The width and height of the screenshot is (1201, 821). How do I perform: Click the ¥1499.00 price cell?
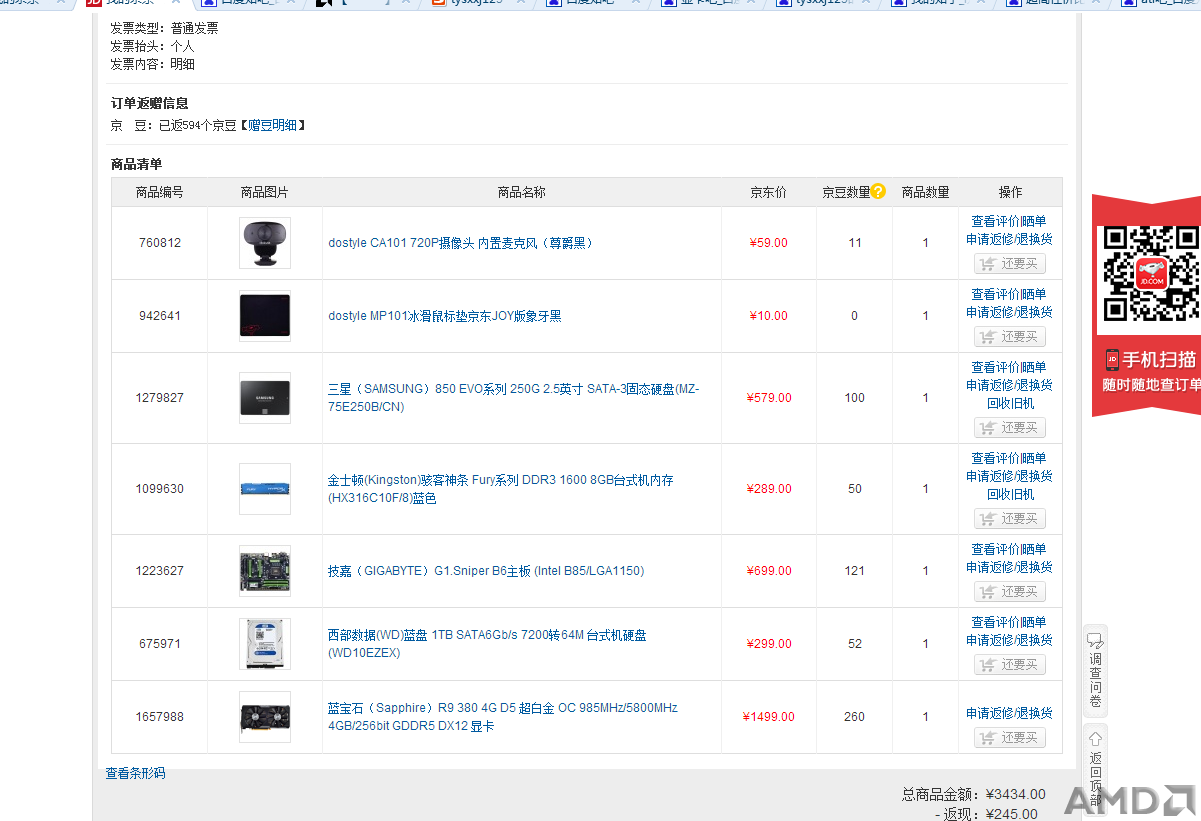click(769, 717)
